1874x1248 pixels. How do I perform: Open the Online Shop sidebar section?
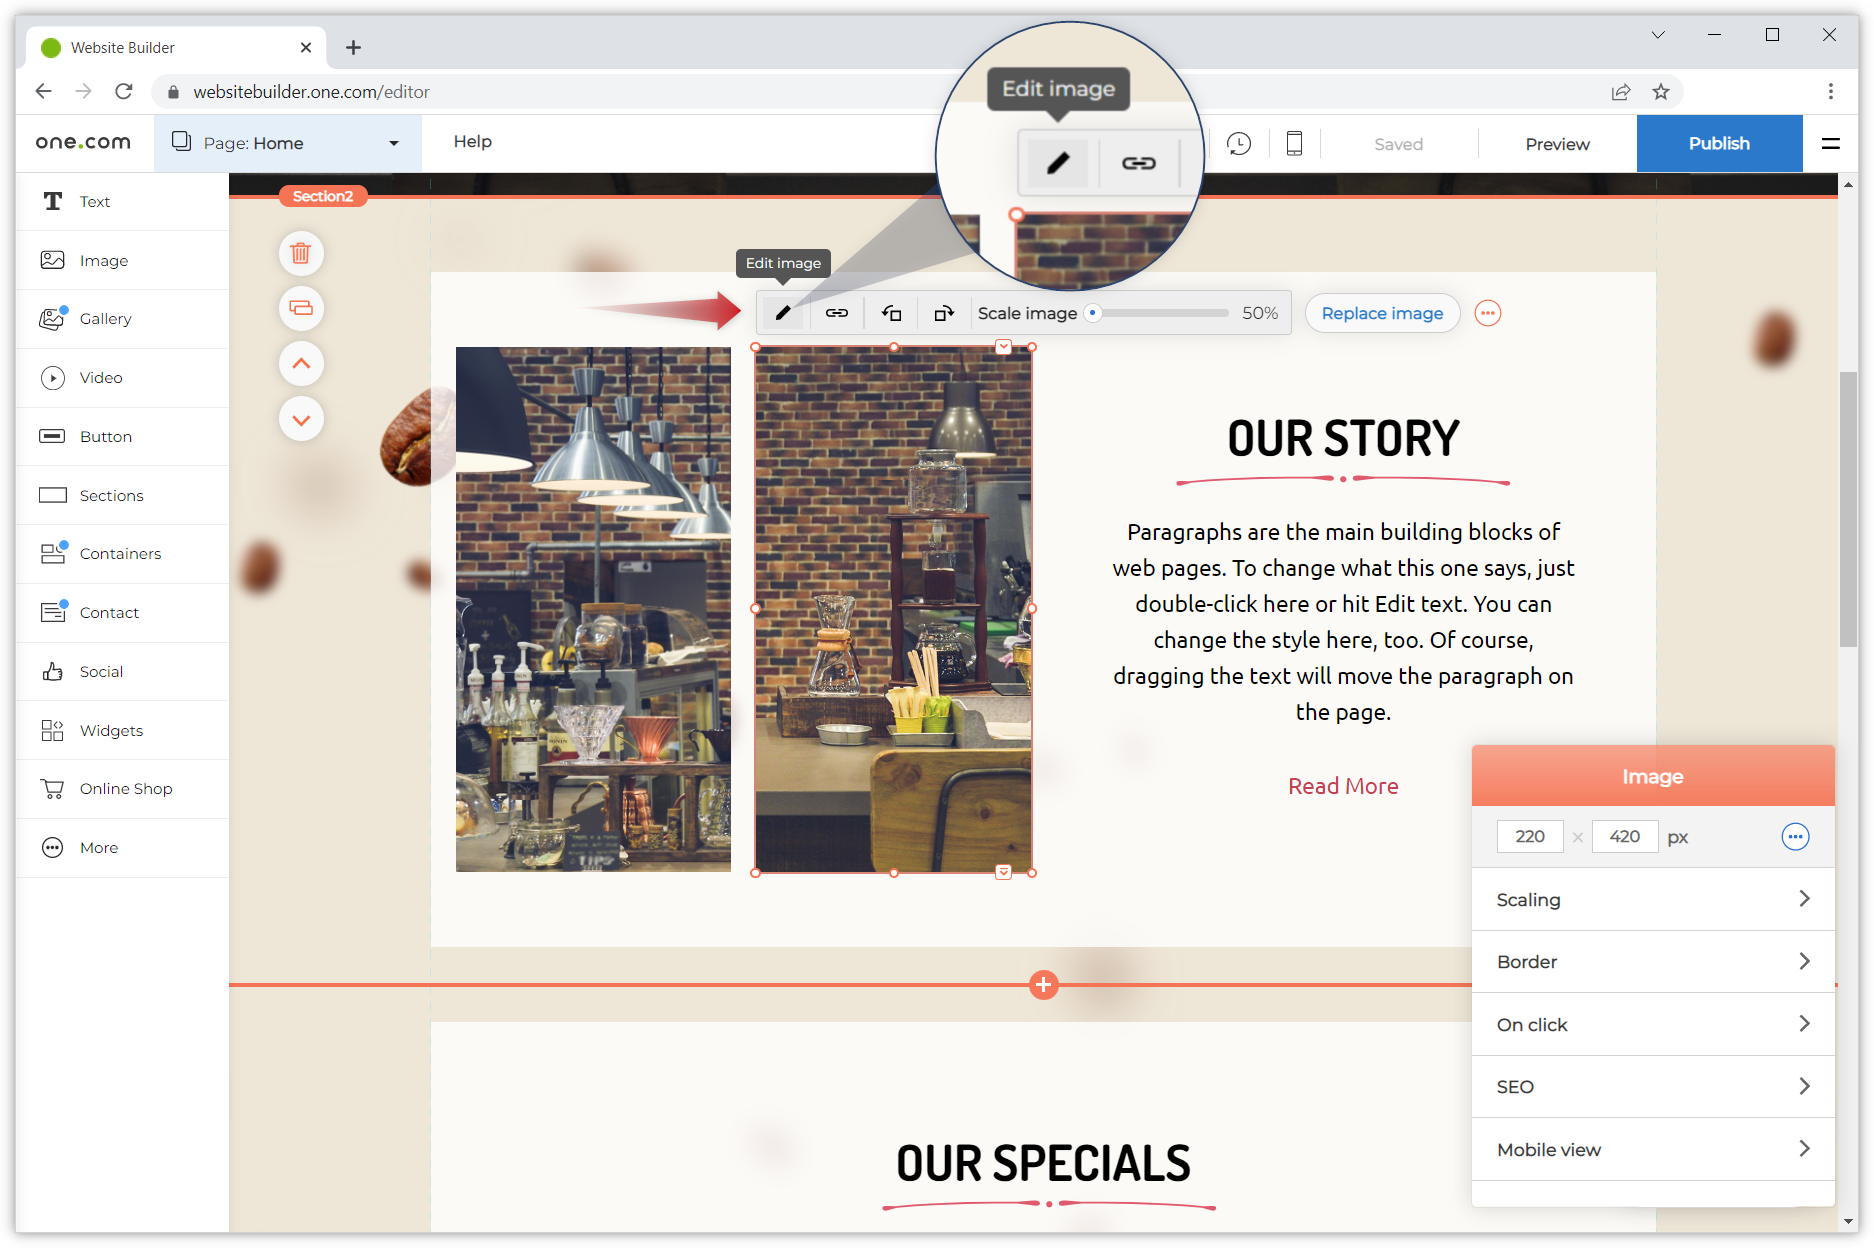point(125,788)
